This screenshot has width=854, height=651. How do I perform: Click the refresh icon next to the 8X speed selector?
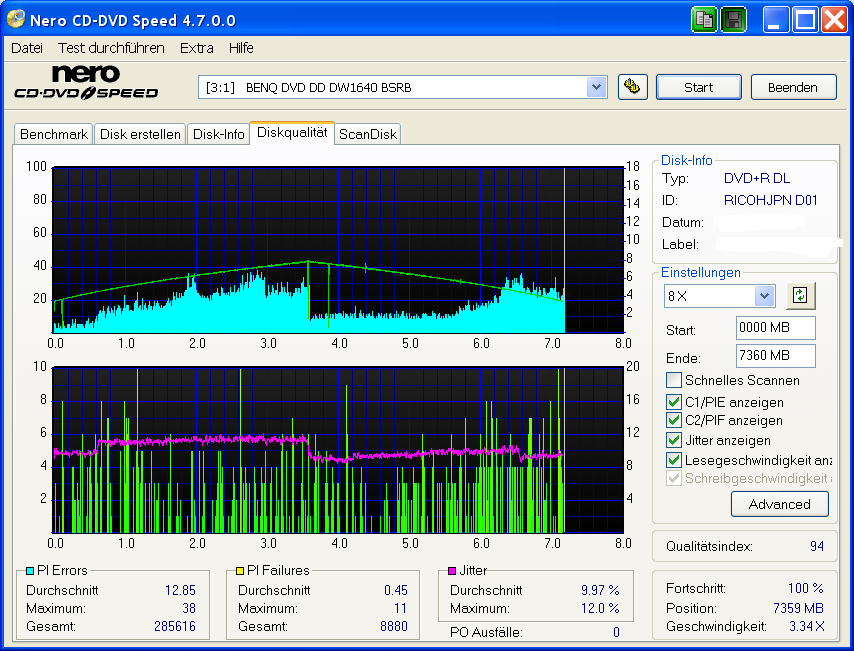click(x=799, y=295)
